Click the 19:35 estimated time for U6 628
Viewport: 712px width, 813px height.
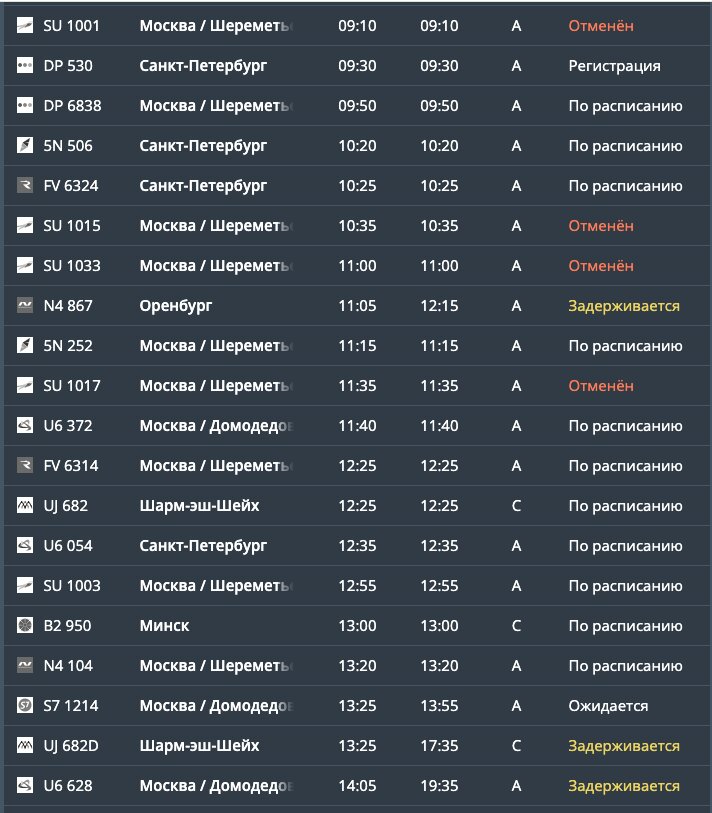point(439,786)
